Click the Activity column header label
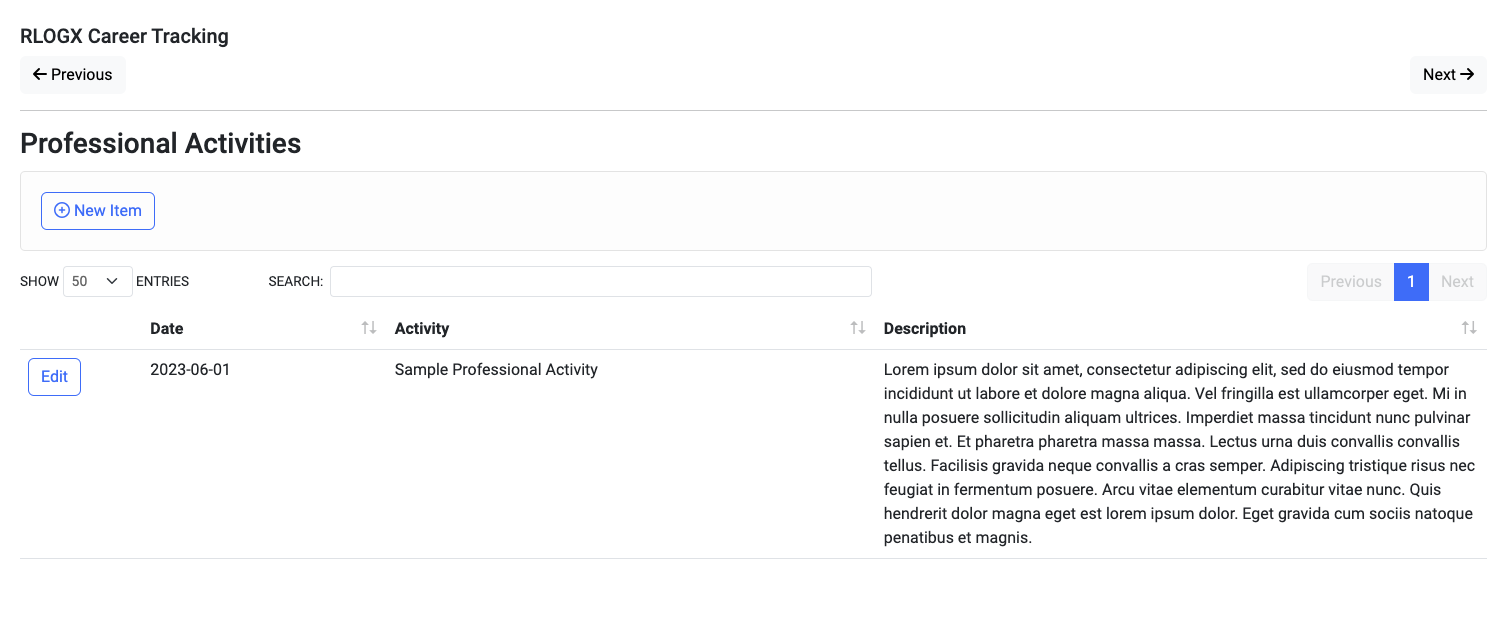Image resolution: width=1499 pixels, height=633 pixels. (x=422, y=329)
